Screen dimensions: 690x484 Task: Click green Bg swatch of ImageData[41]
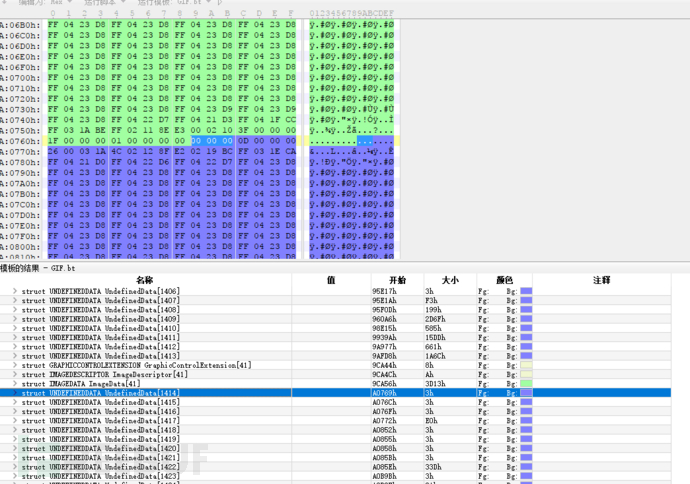[x=526, y=384]
